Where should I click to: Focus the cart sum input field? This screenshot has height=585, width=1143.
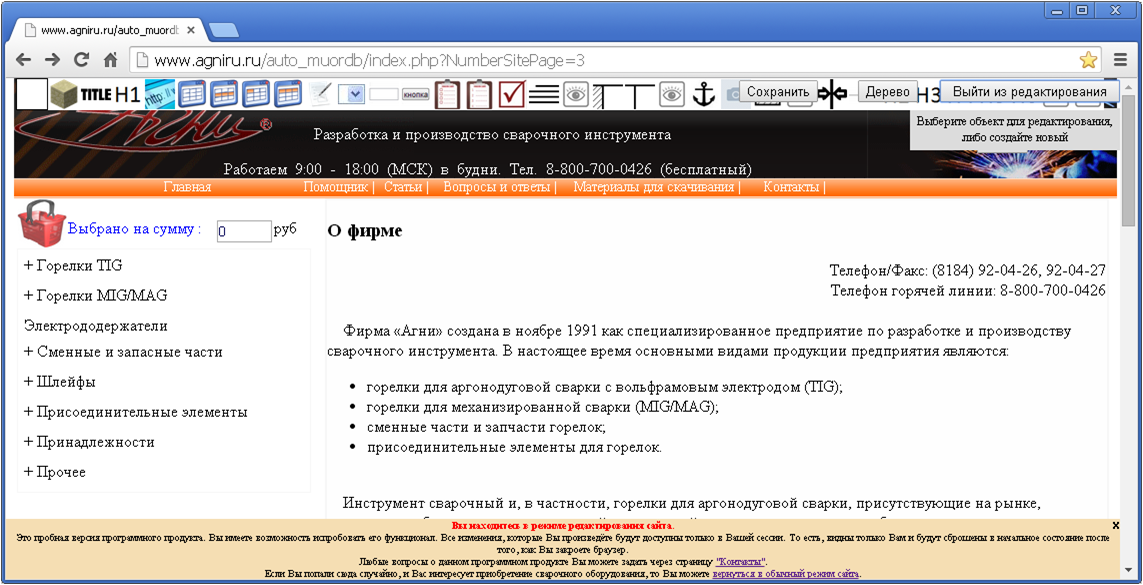click(244, 231)
